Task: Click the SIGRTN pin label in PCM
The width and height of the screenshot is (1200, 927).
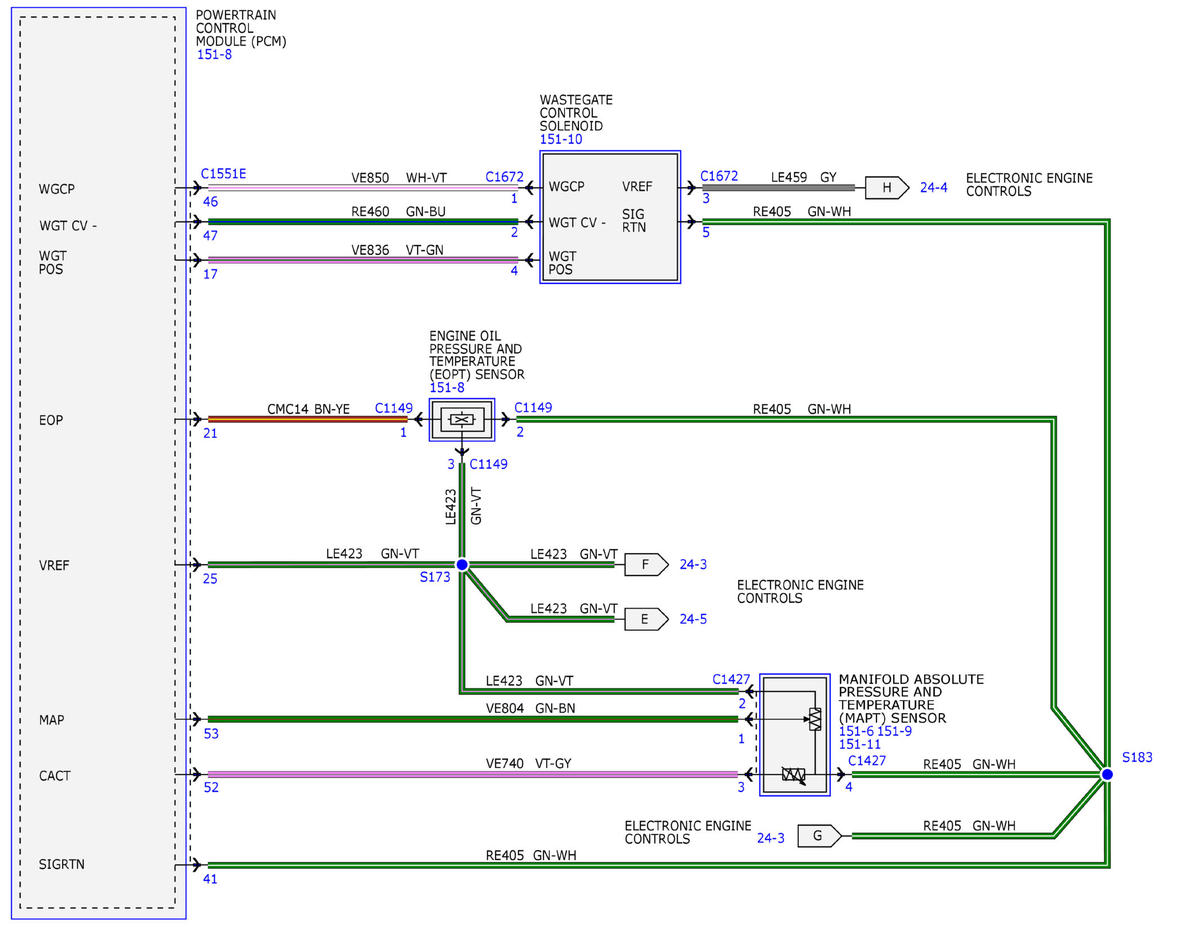Action: click(61, 864)
